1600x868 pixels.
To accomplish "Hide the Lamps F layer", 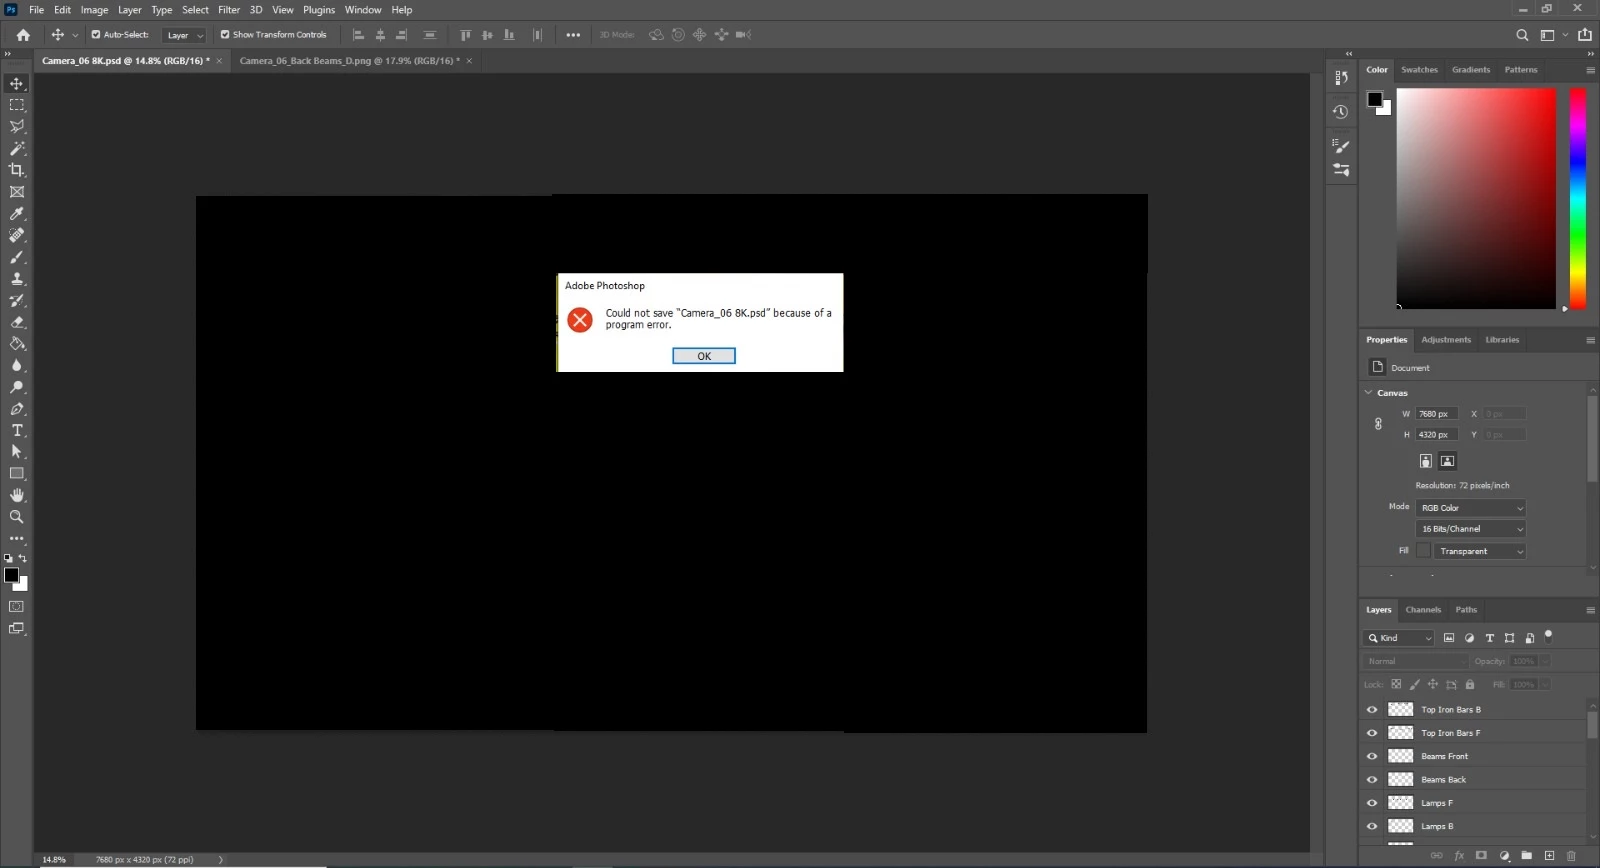I will (1372, 803).
